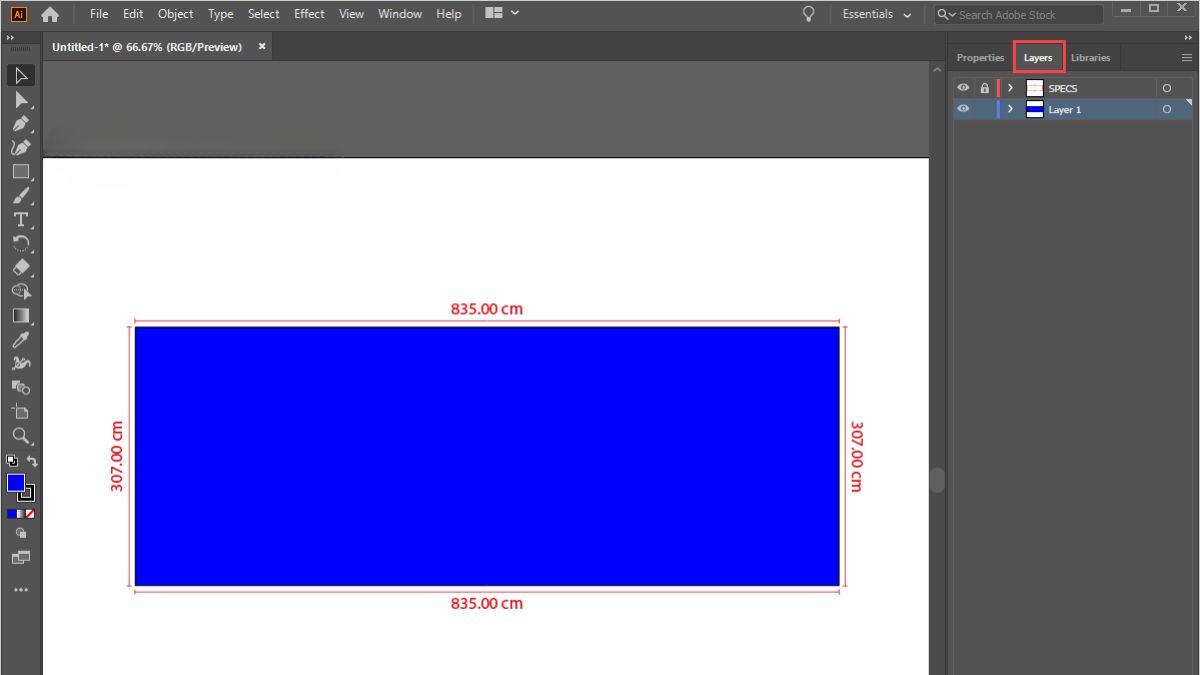Click the blue rectangle on artboard
The height and width of the screenshot is (675, 1200).
point(487,456)
